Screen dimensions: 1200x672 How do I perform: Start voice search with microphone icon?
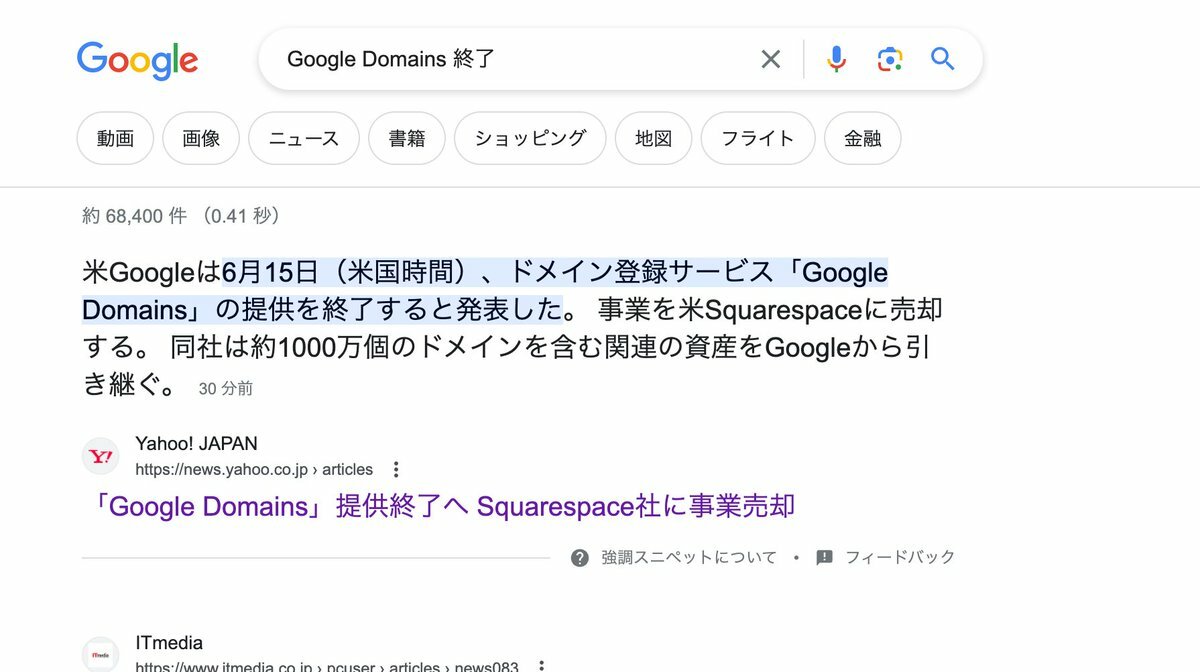(x=836, y=59)
